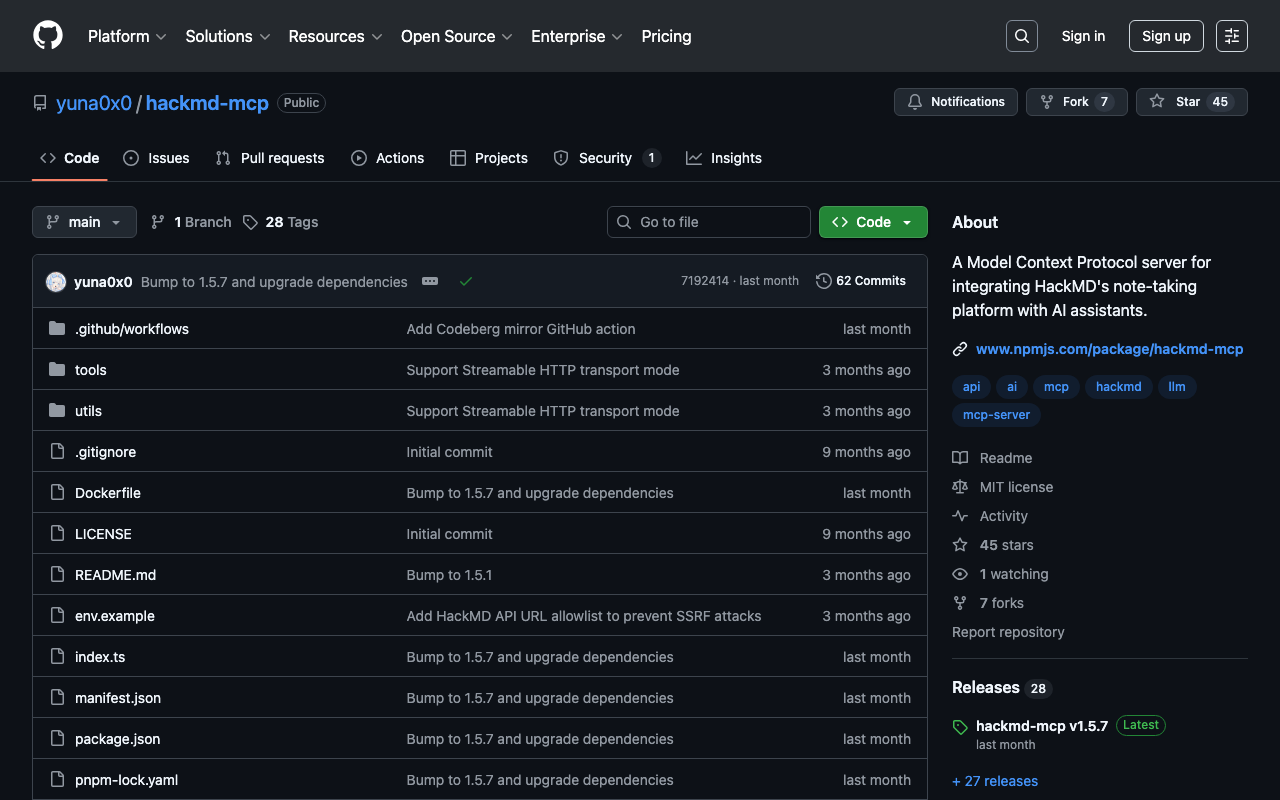
Task: Click the GitHub logo icon
Action: click(x=48, y=36)
